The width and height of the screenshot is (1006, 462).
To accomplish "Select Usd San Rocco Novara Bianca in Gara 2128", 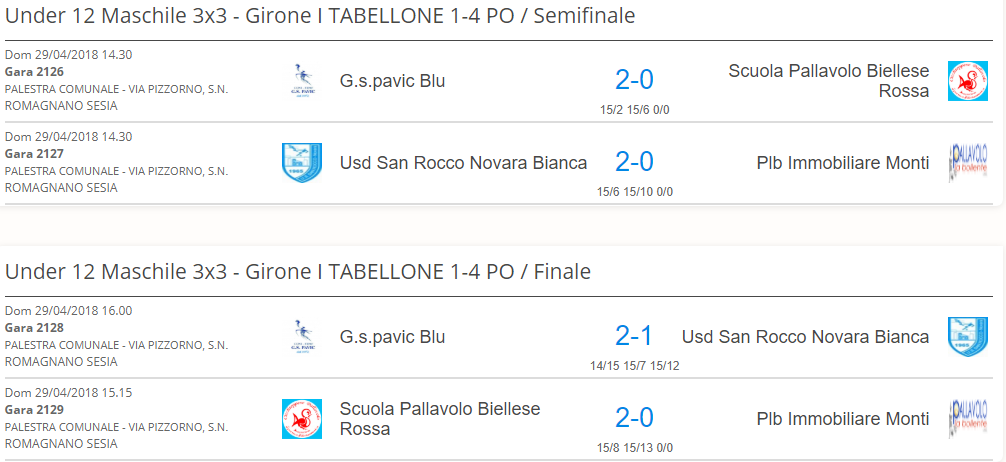I will 805,337.
